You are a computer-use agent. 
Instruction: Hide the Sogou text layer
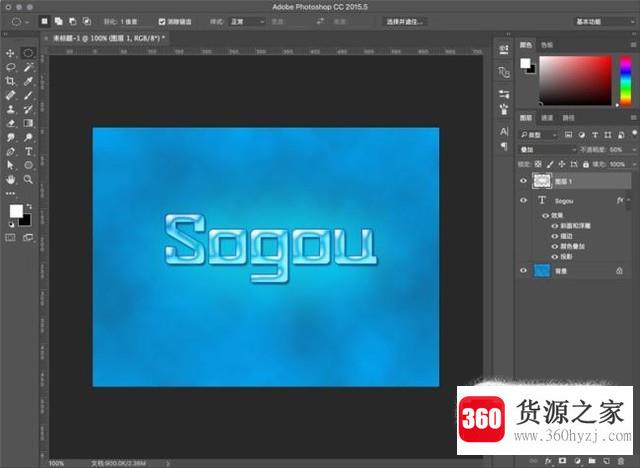(523, 200)
